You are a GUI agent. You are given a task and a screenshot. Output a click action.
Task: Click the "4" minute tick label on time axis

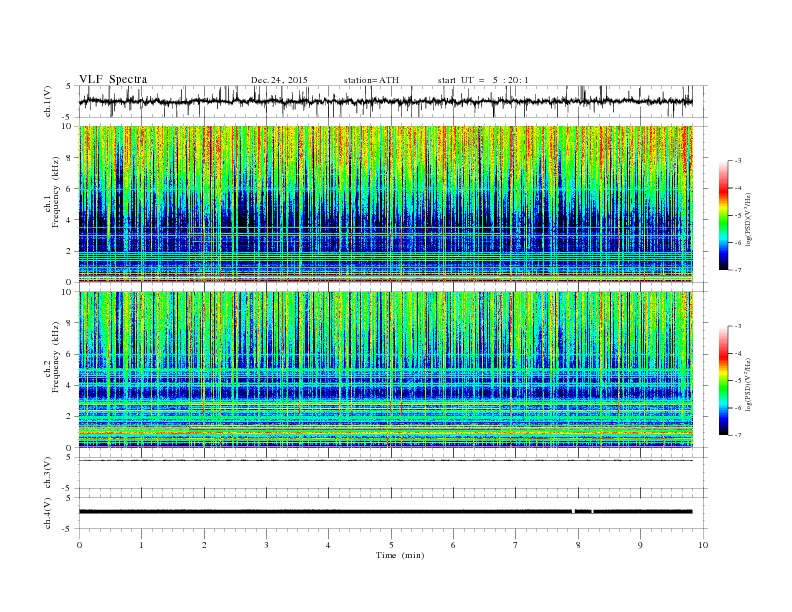pyautogui.click(x=328, y=545)
